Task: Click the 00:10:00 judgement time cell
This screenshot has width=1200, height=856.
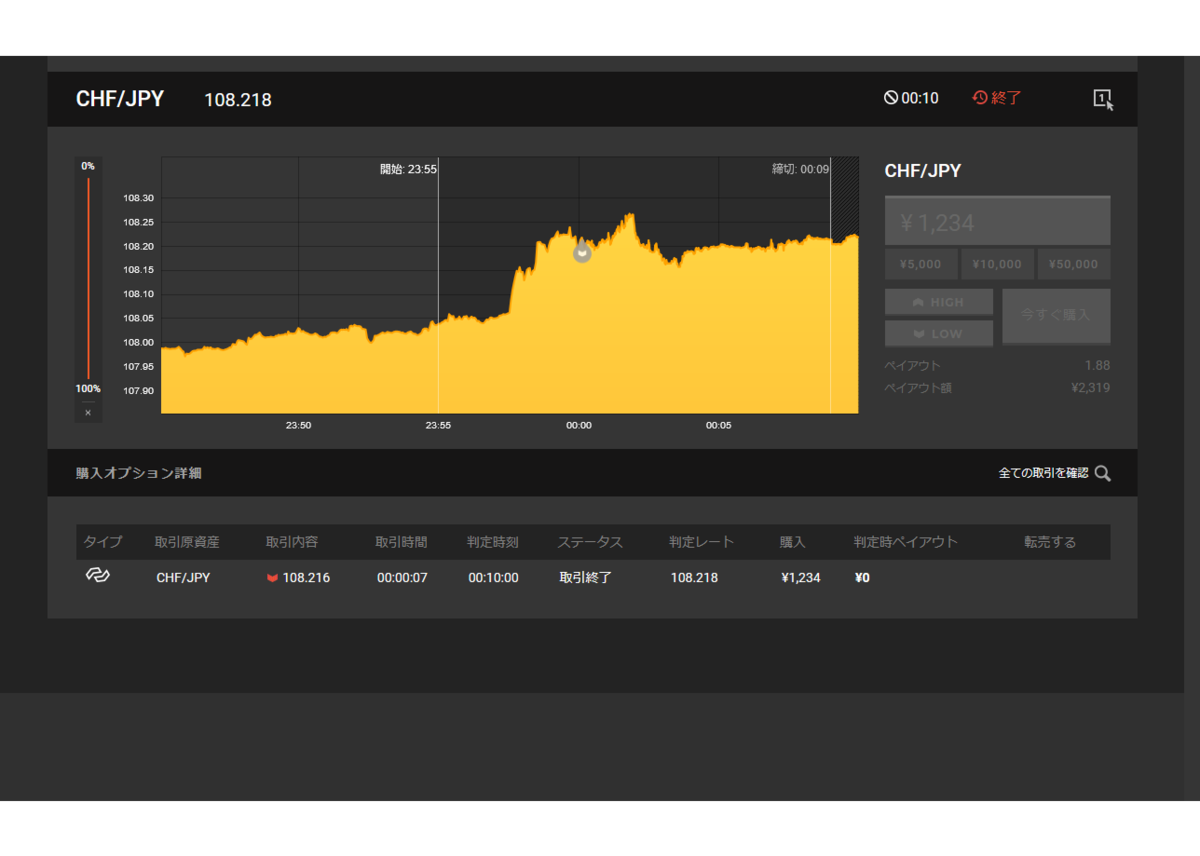Action: [493, 577]
